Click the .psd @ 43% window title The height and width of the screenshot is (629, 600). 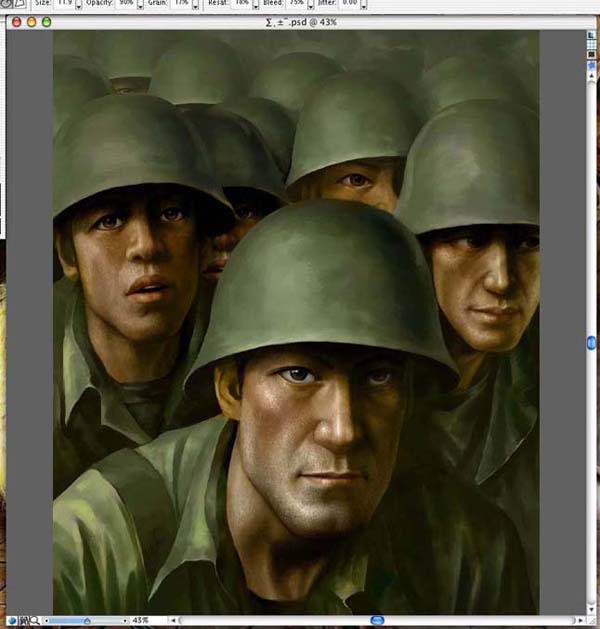tap(301, 22)
